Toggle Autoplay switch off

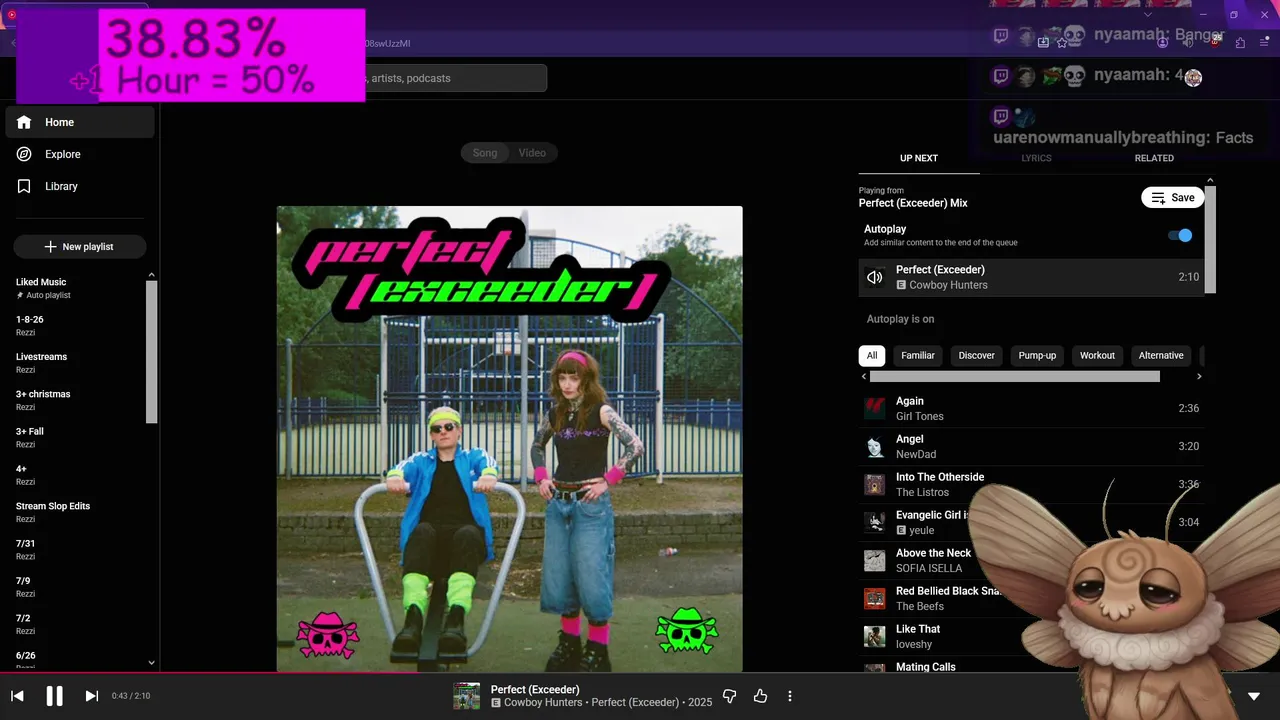[1180, 235]
